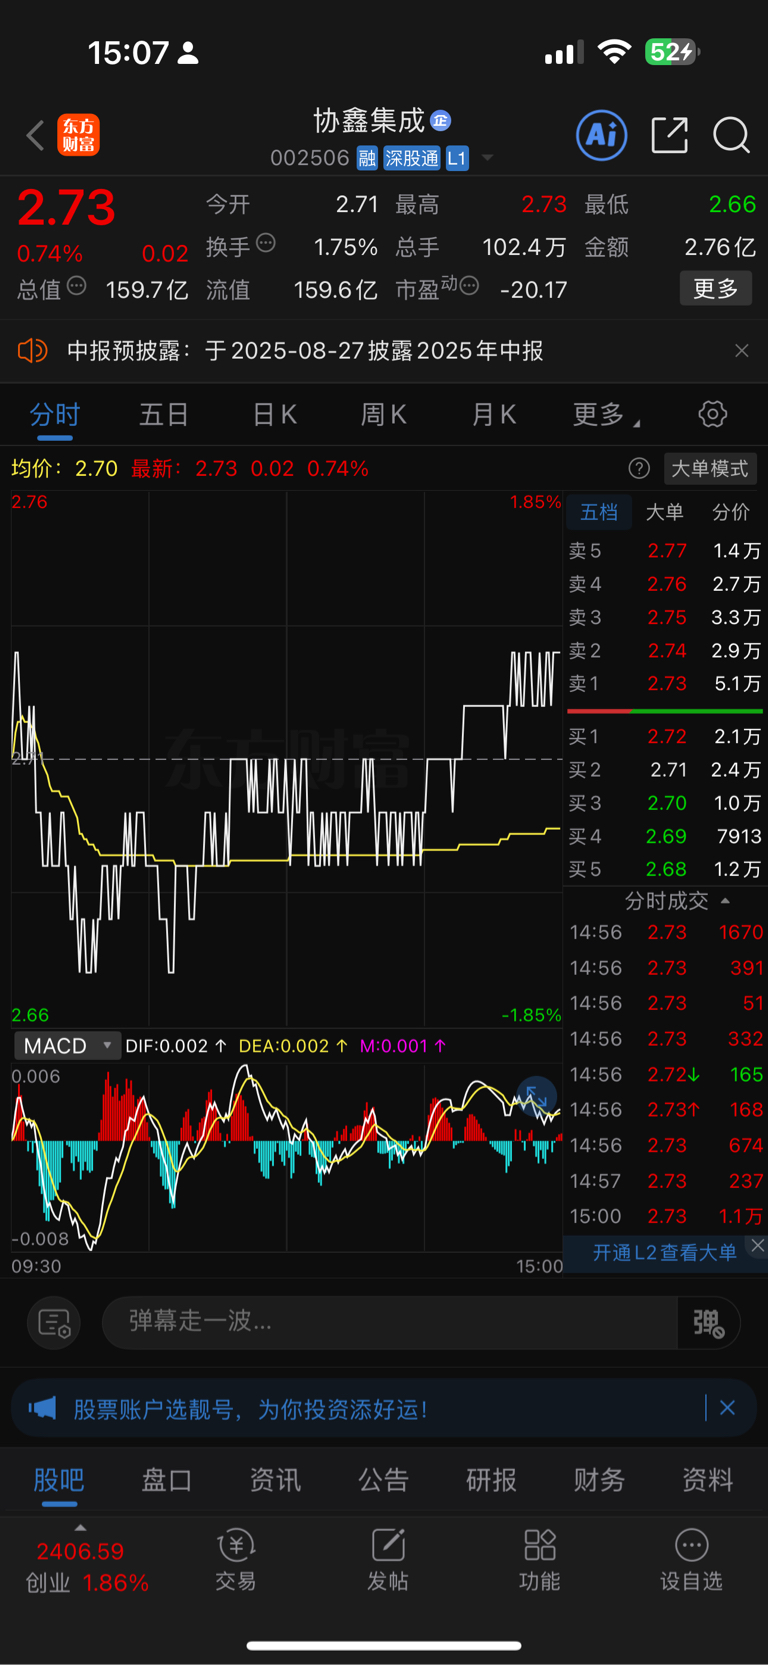The height and width of the screenshot is (1665, 768).
Task: Tap the help question mark icon
Action: (x=639, y=468)
